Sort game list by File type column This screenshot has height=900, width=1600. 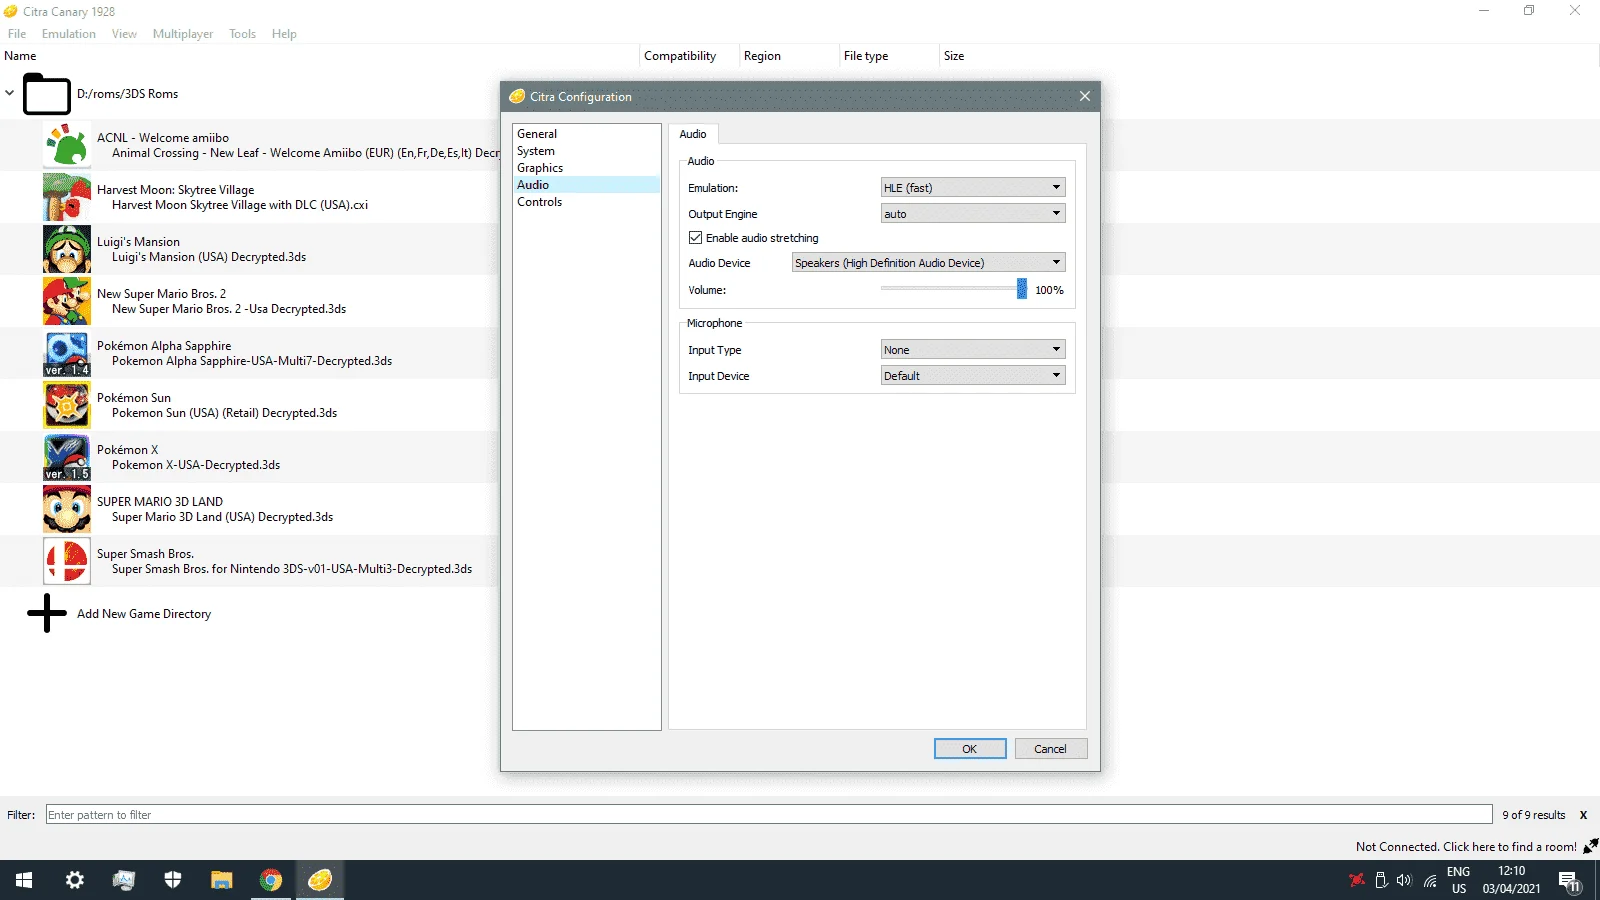coord(889,56)
